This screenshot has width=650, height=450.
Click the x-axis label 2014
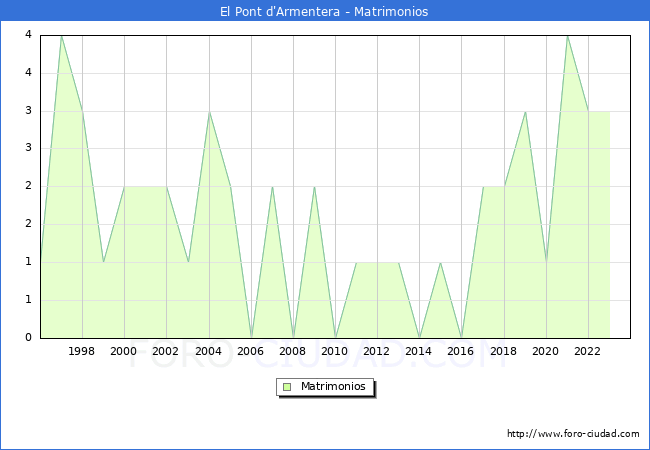(x=418, y=351)
